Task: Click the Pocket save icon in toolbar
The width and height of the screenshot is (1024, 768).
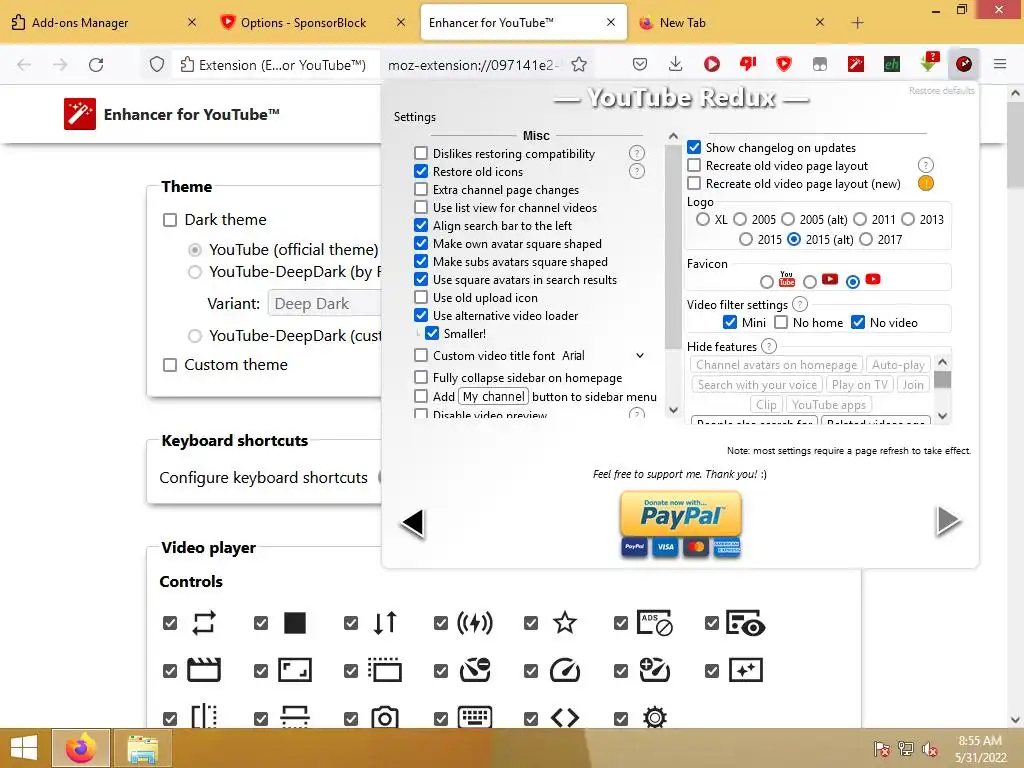Action: 640,64
